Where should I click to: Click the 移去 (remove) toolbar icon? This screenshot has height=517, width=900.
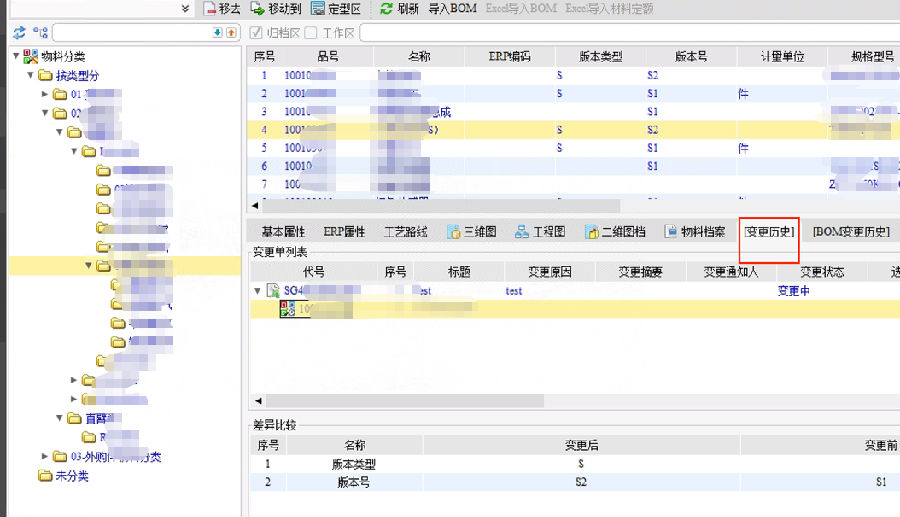pos(210,9)
